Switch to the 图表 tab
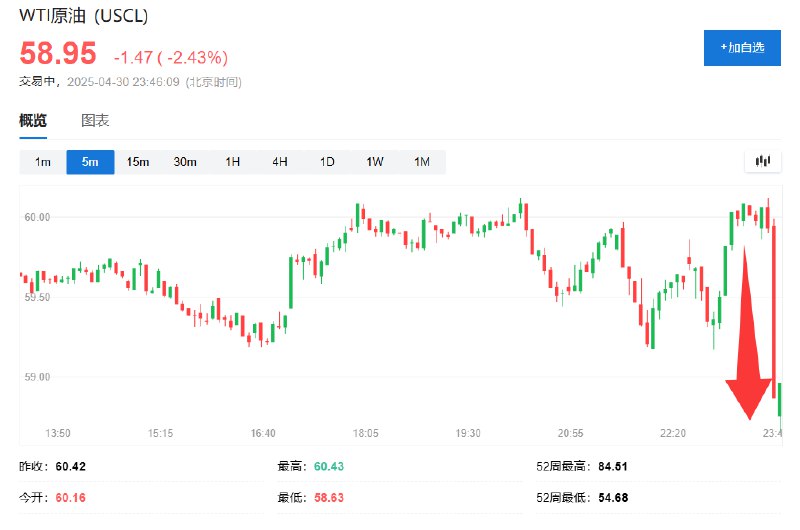 click(95, 121)
